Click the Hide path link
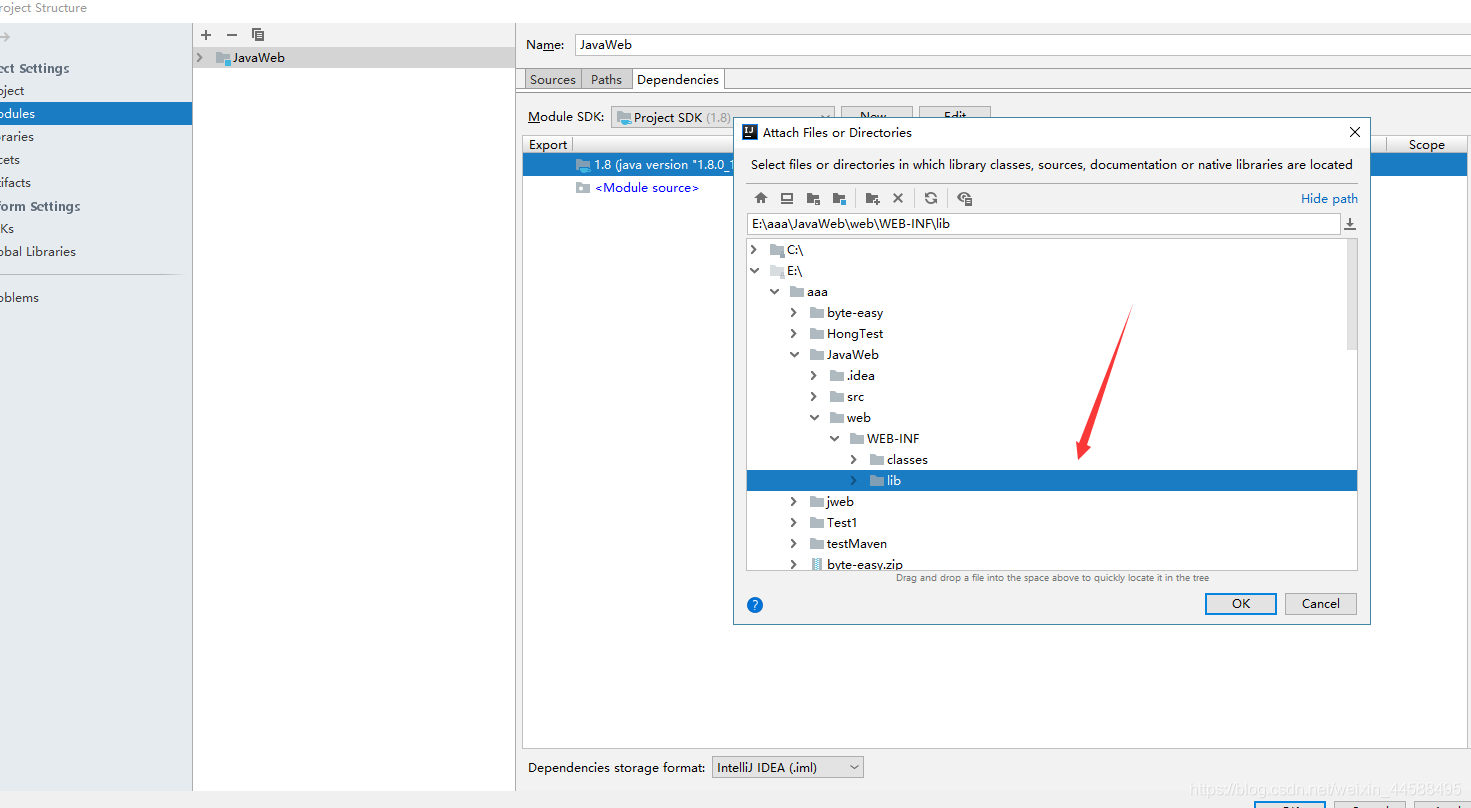This screenshot has height=808, width=1471. pyautogui.click(x=1329, y=199)
